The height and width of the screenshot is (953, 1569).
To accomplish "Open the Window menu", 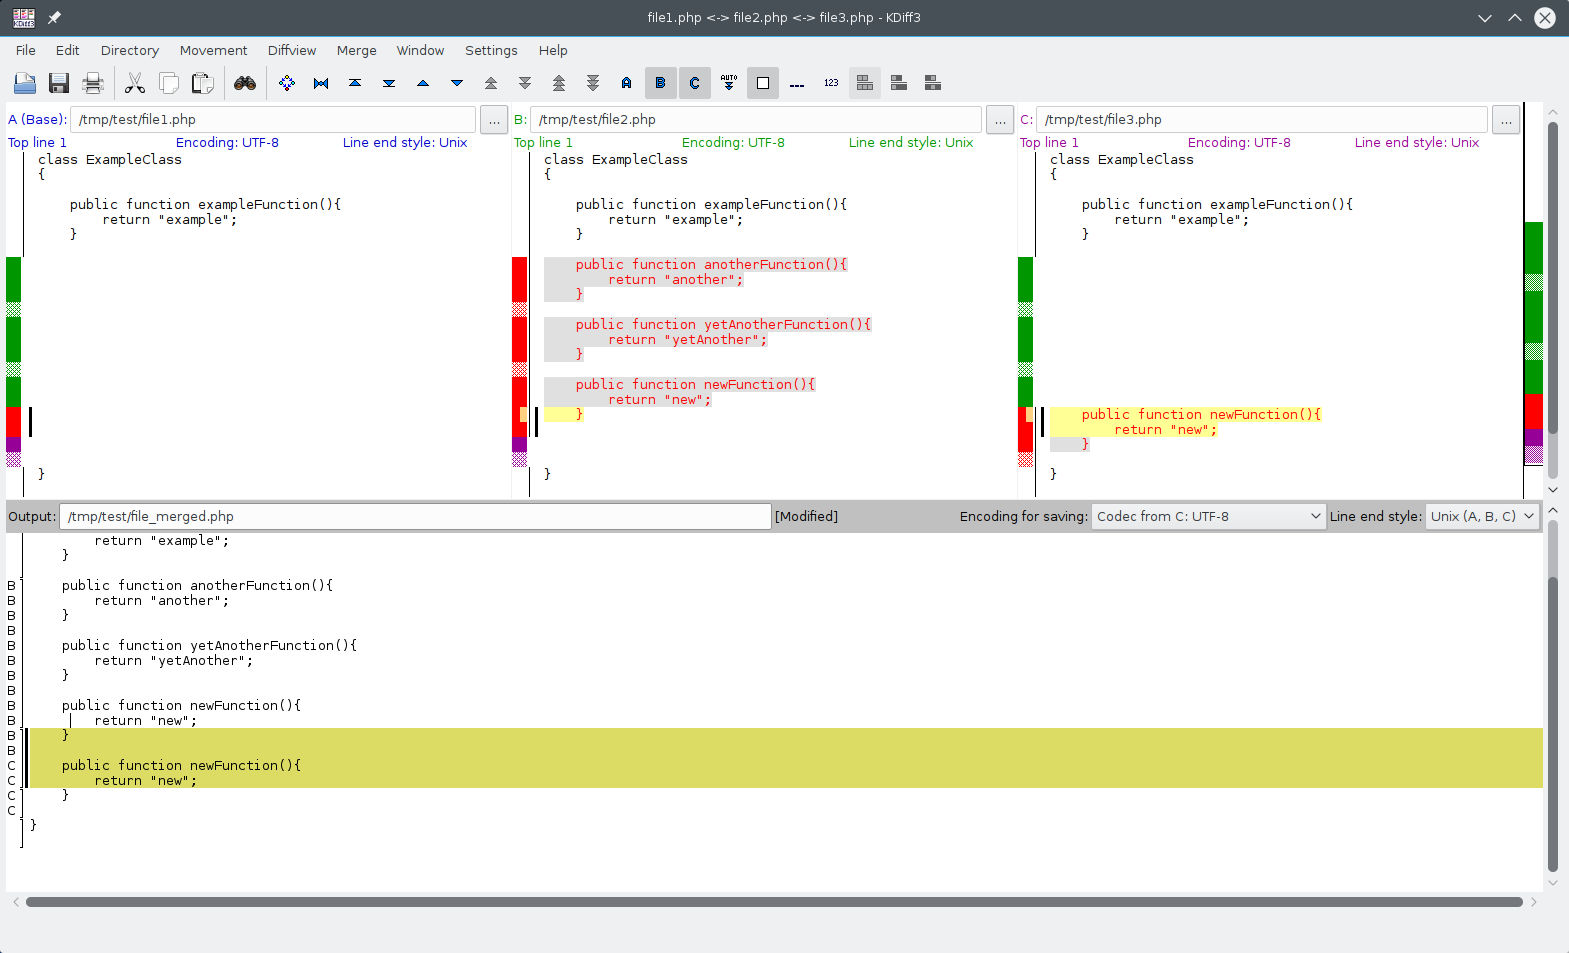I will [x=420, y=50].
